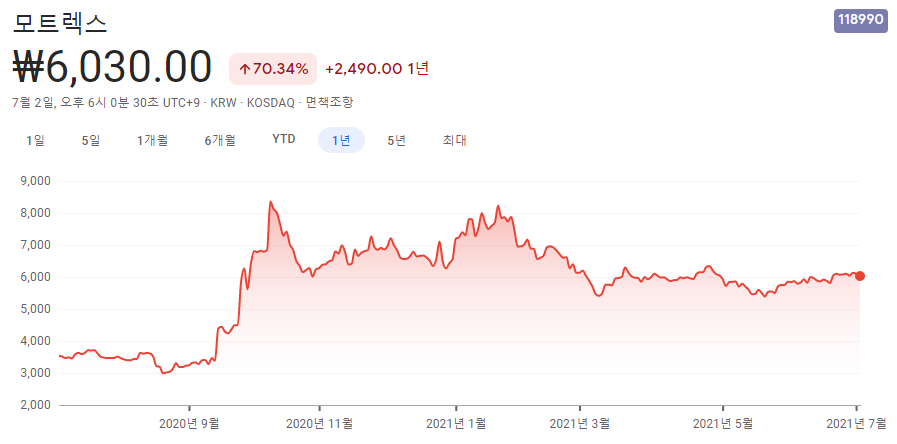The image size is (897, 444).
Task: Select the 1일 time range tab
Action: [x=35, y=140]
